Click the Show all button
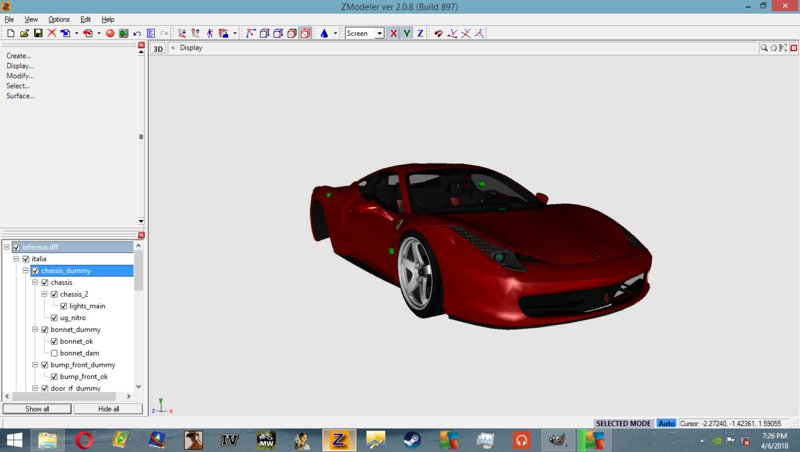 coord(37,409)
